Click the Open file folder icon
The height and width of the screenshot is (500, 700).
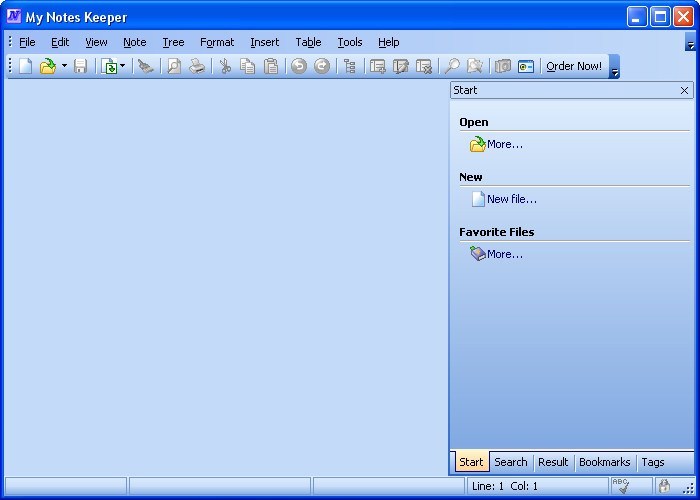pyautogui.click(x=47, y=66)
